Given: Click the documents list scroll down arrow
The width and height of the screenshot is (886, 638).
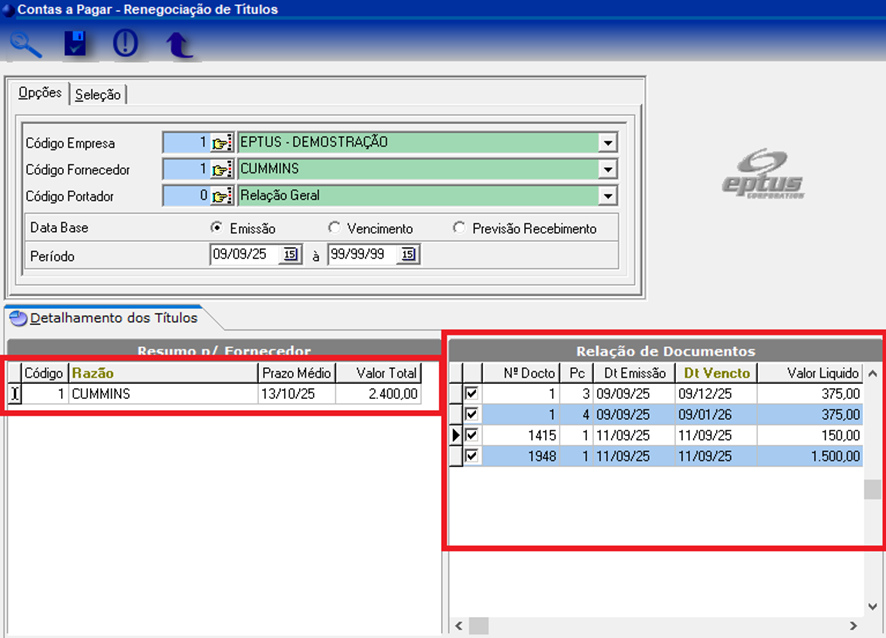Looking at the screenshot, I should pos(873,606).
